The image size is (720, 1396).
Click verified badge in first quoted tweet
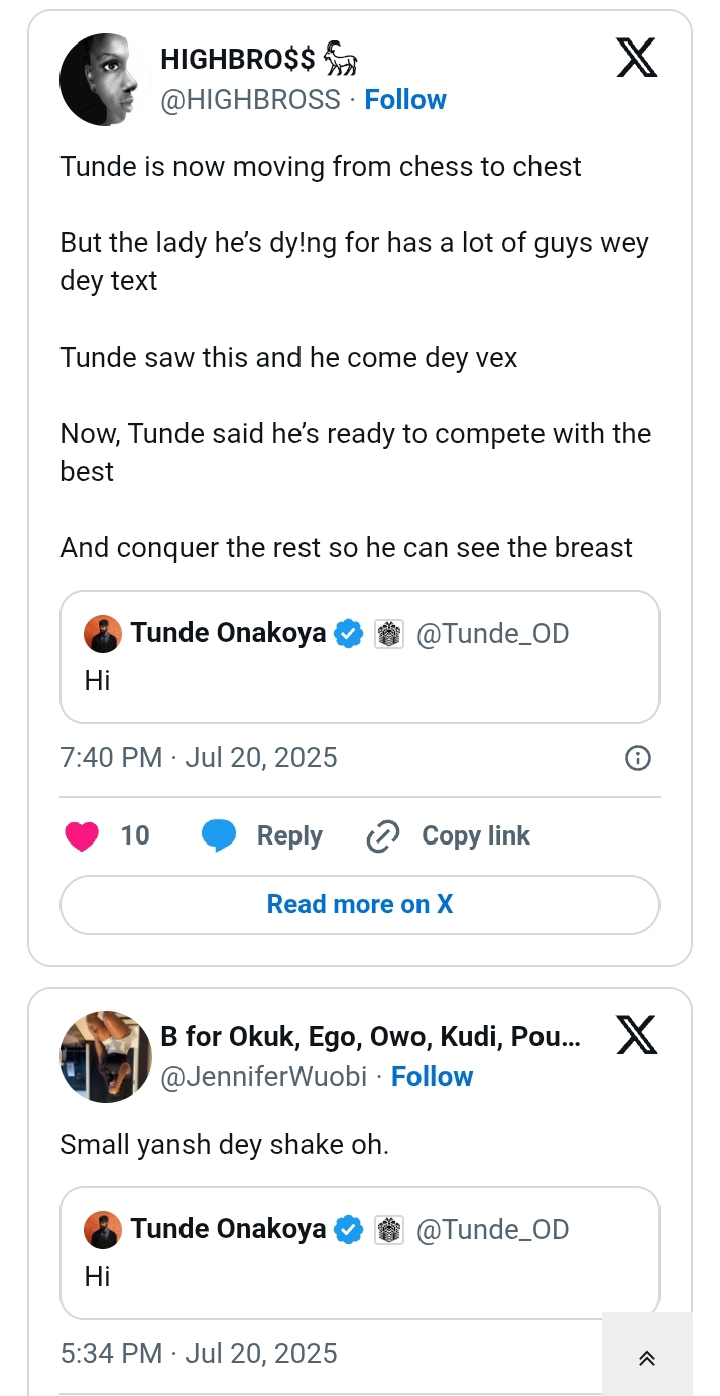pyautogui.click(x=348, y=633)
